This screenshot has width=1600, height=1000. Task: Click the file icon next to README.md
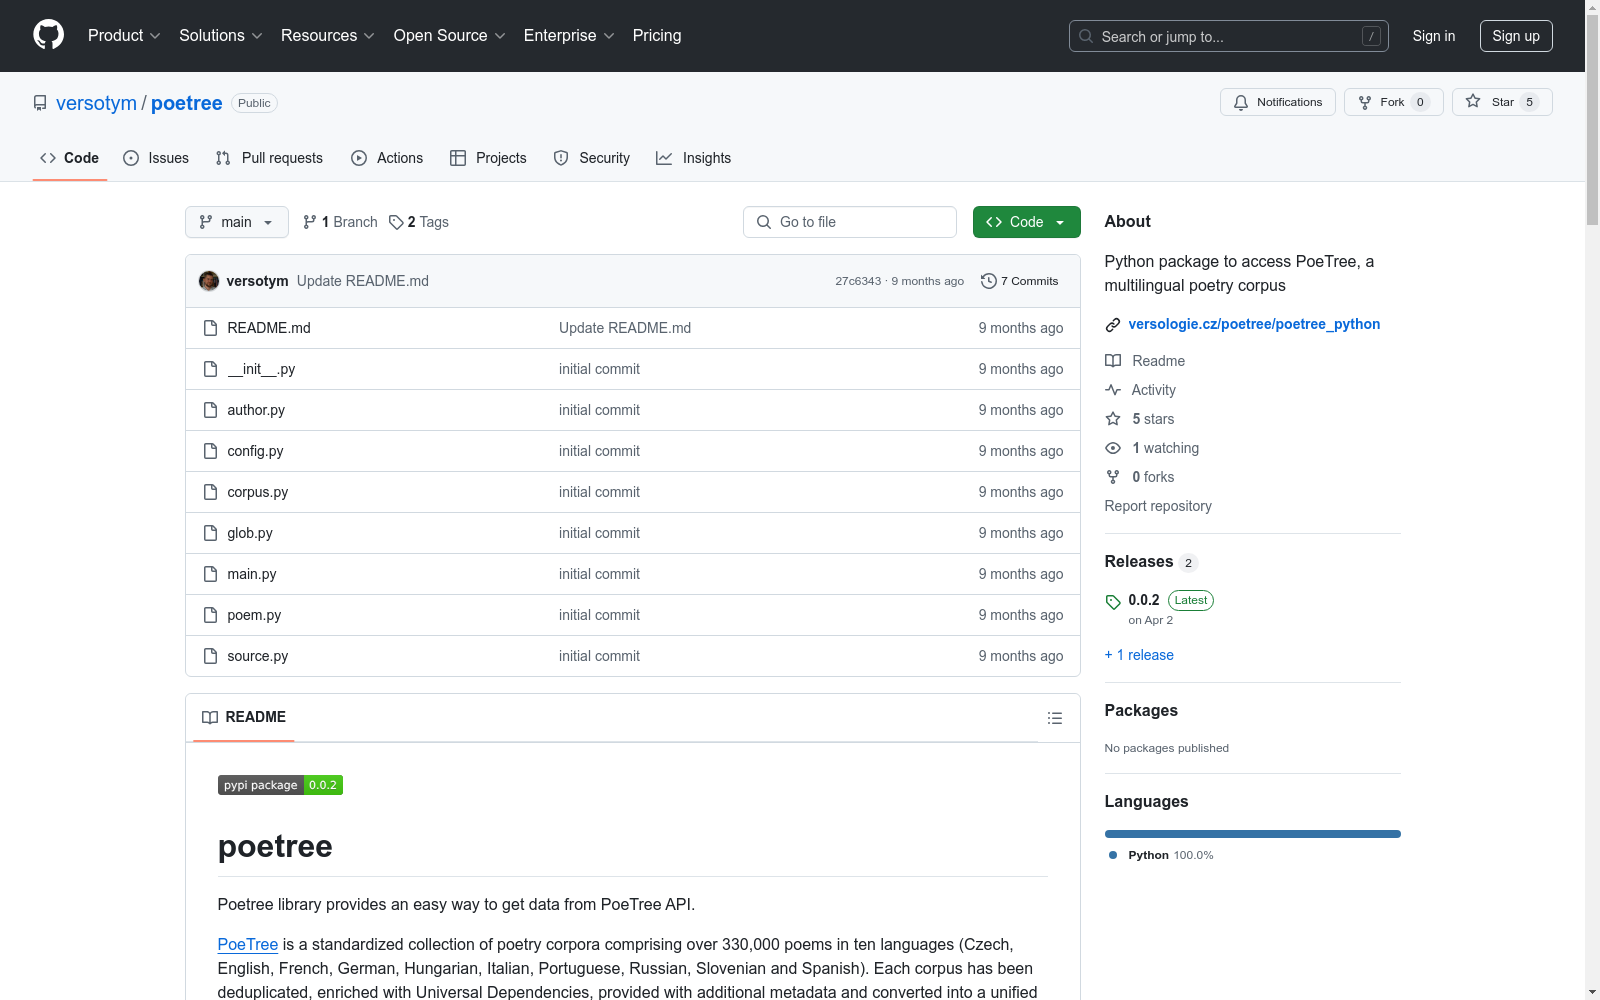coord(210,328)
